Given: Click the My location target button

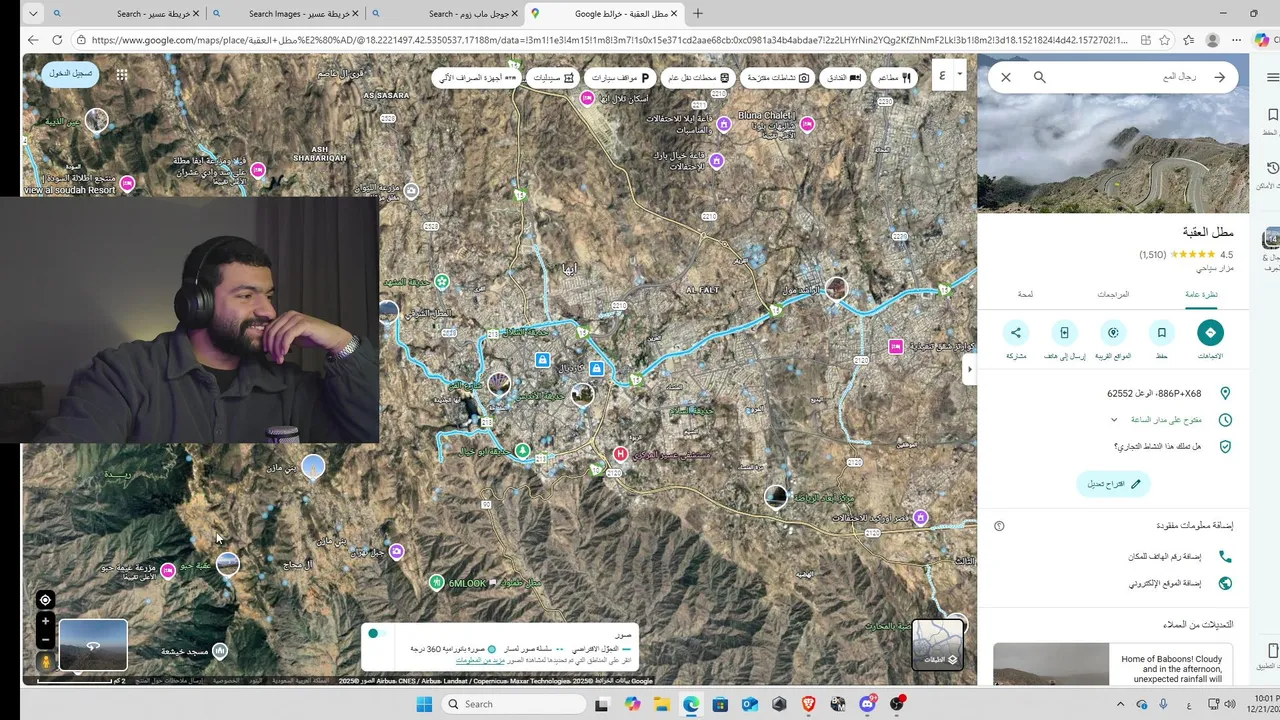Looking at the screenshot, I should click(45, 600).
